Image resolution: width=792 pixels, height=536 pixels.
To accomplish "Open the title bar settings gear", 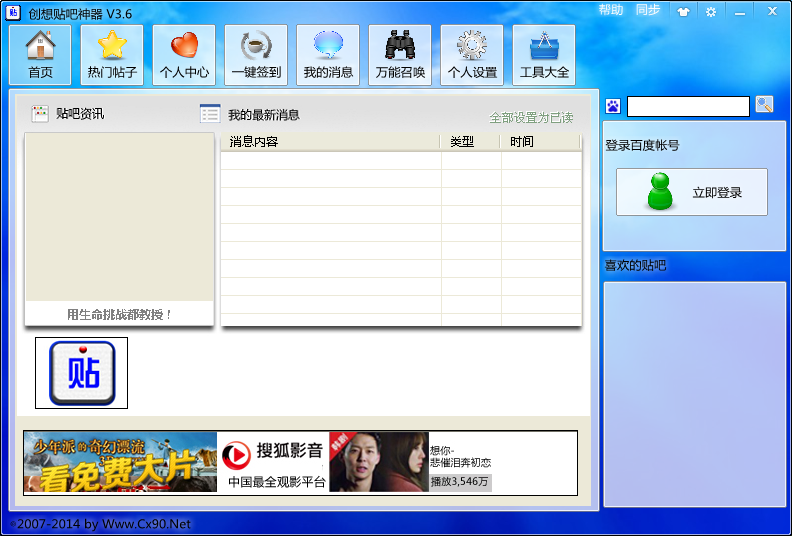I will pos(711,12).
